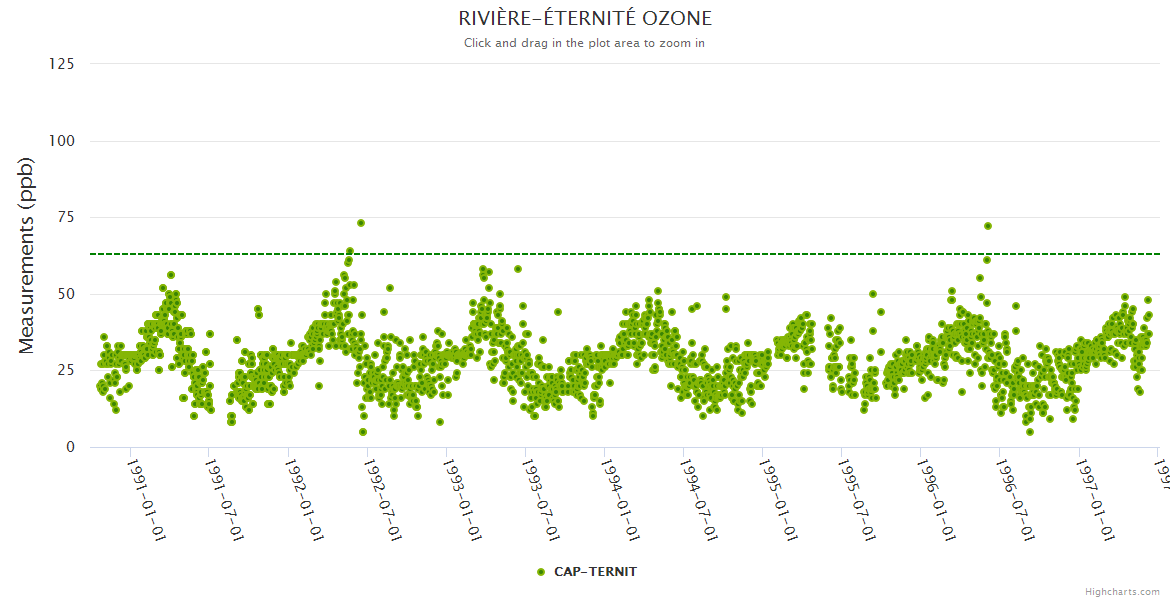The image size is (1170, 600).
Task: Select the highest data point in 1992
Action: 361,223
